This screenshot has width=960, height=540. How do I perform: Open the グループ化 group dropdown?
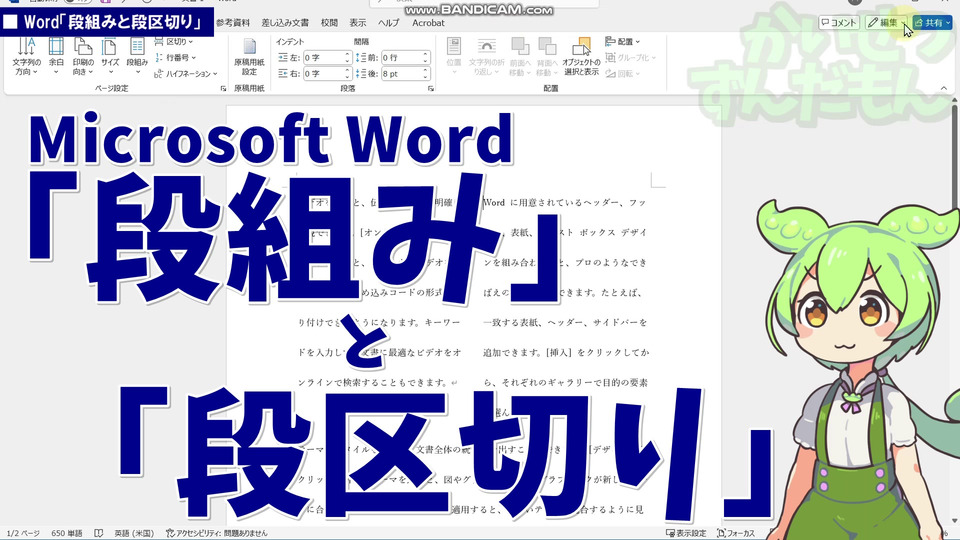coord(631,58)
